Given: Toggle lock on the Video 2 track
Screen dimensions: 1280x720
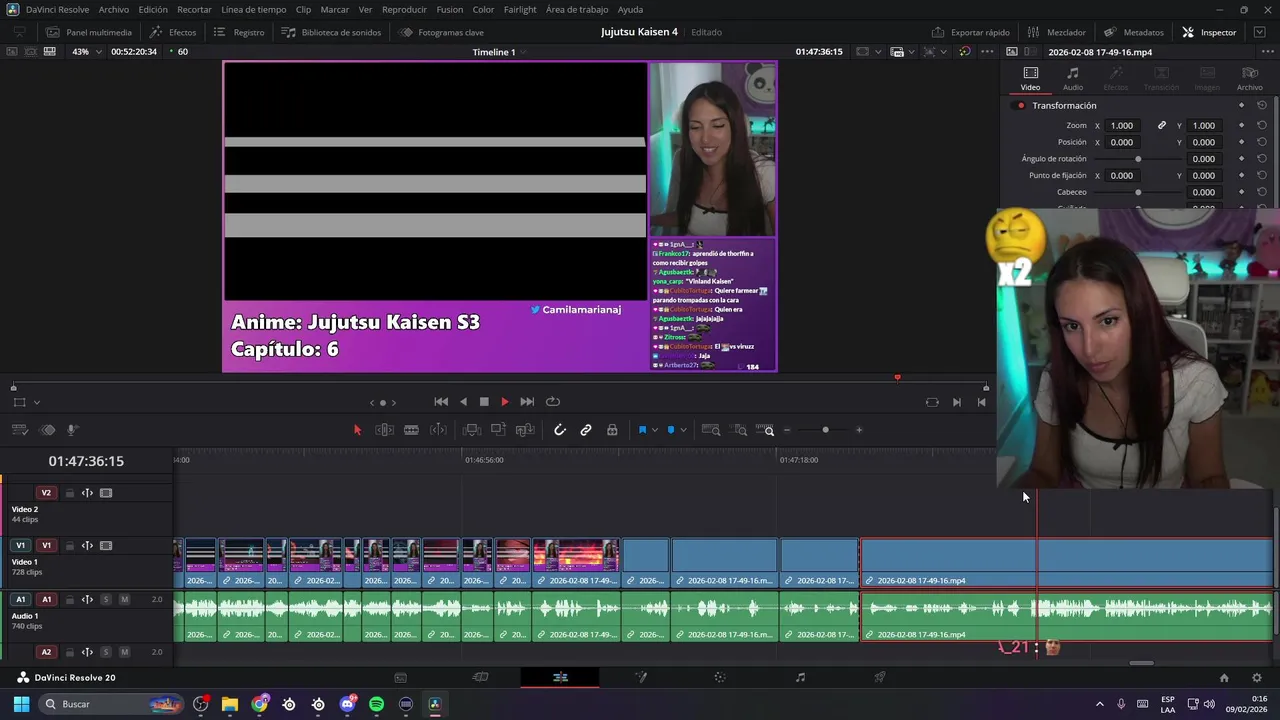Looking at the screenshot, I should 69,493.
